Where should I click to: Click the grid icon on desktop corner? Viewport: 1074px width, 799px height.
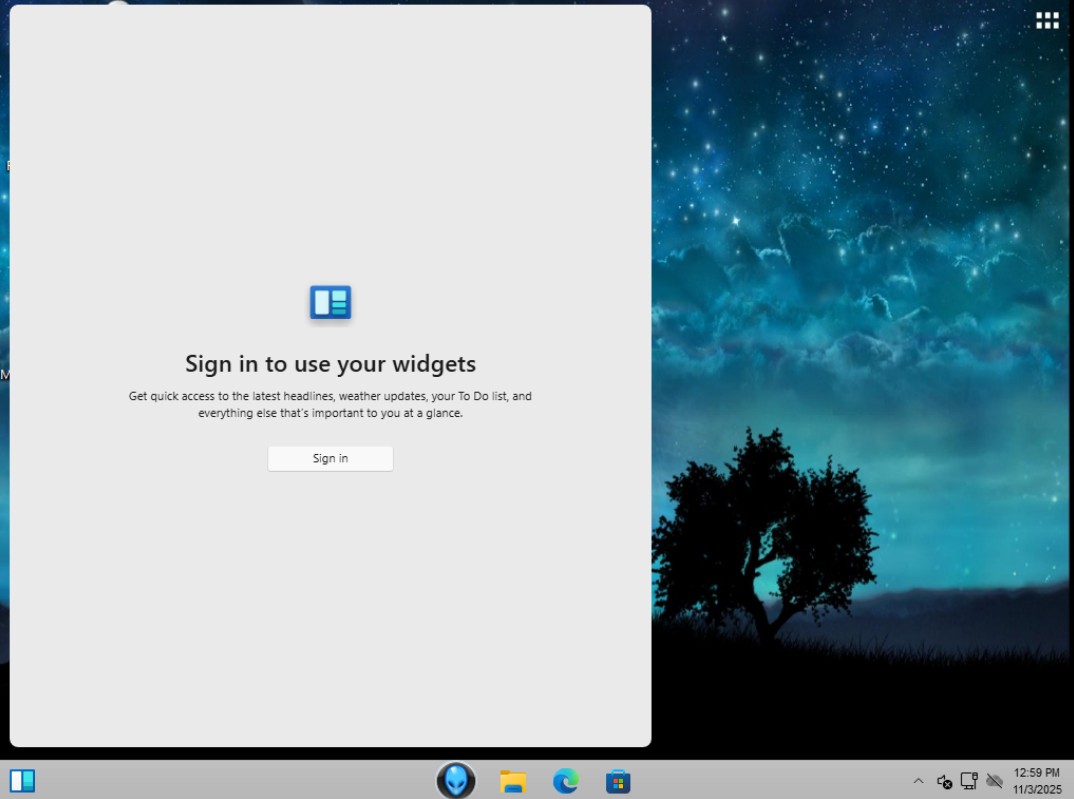(x=1047, y=21)
